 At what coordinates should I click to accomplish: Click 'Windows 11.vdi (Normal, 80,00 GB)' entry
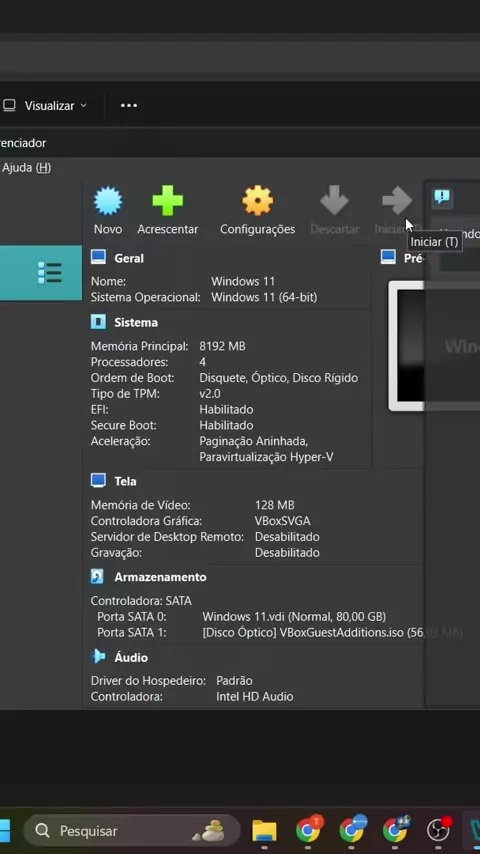294,617
